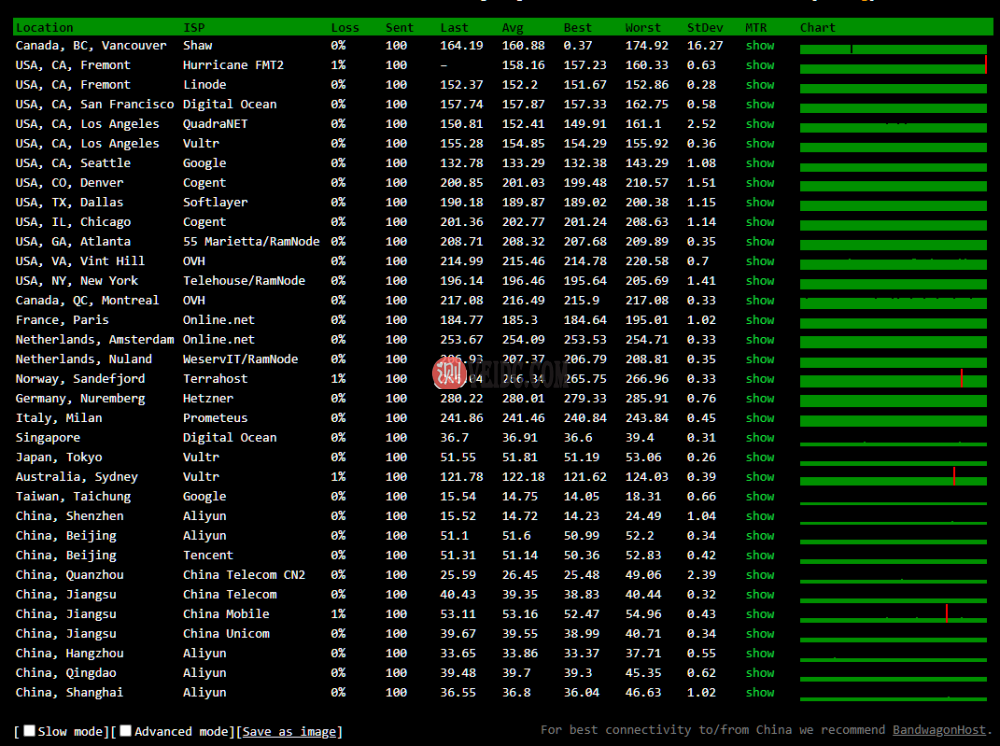Show MTR for the Dallas Softlayer row
The height and width of the screenshot is (746, 1000).
coord(760,202)
